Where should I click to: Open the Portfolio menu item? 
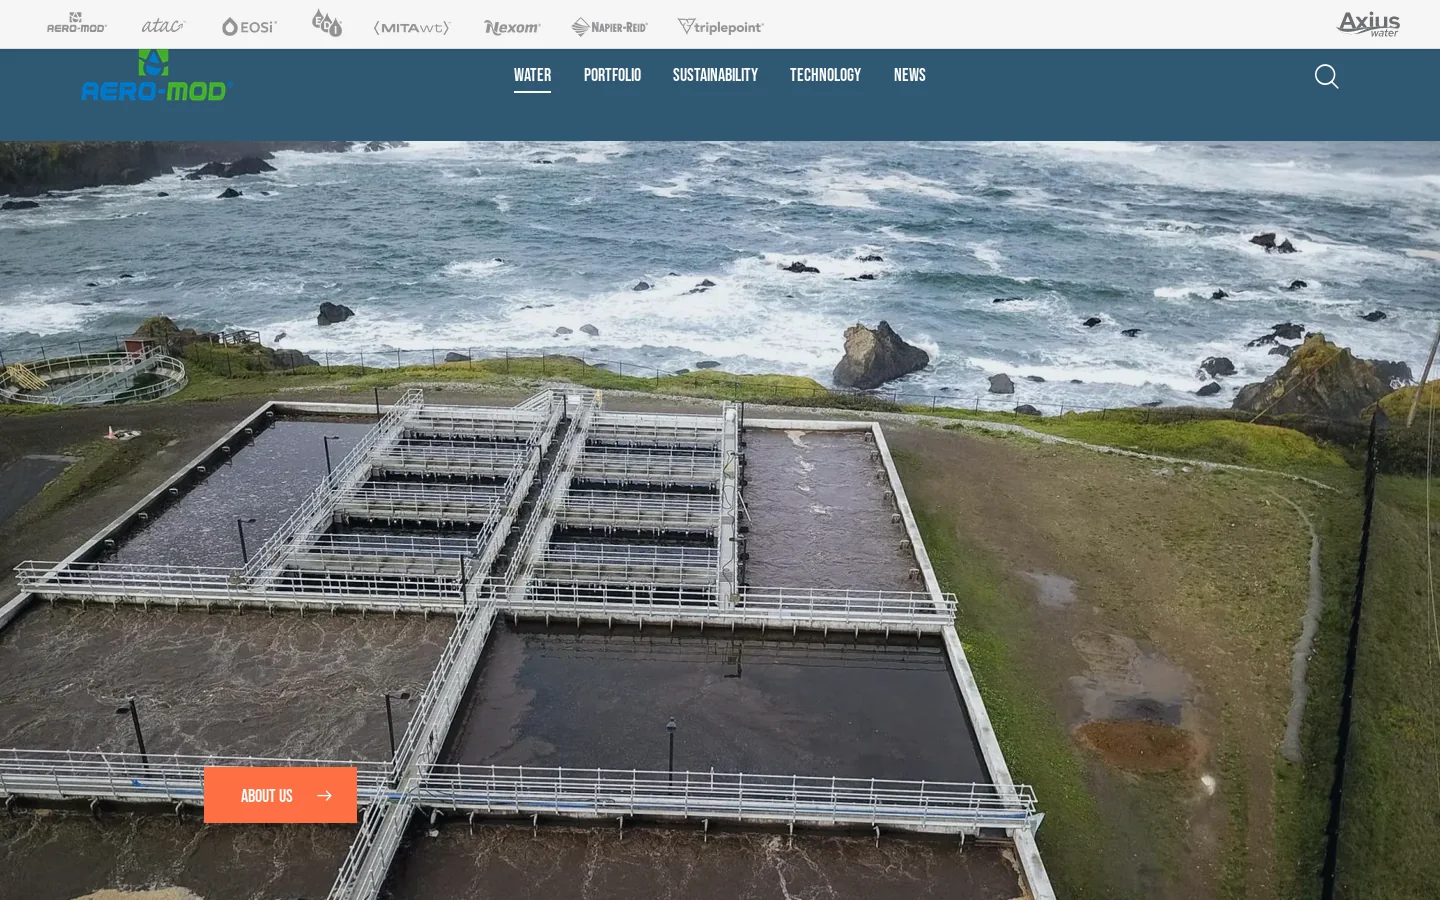612,75
